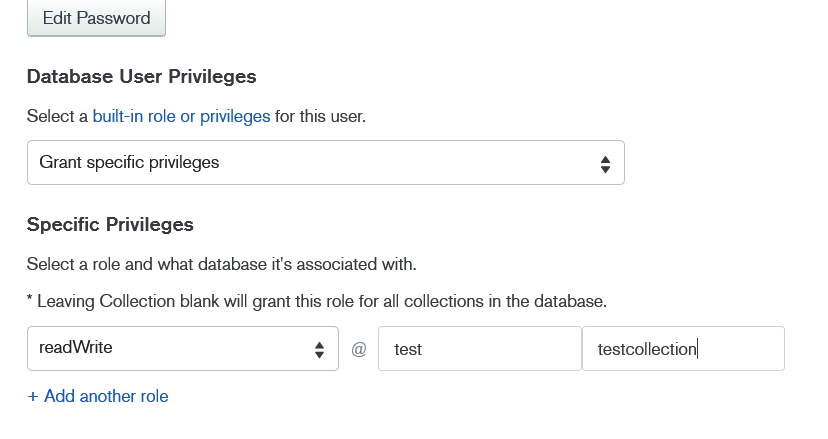Screen dimensions: 828x439
Task: Click the Edit Password button
Action: point(96,18)
